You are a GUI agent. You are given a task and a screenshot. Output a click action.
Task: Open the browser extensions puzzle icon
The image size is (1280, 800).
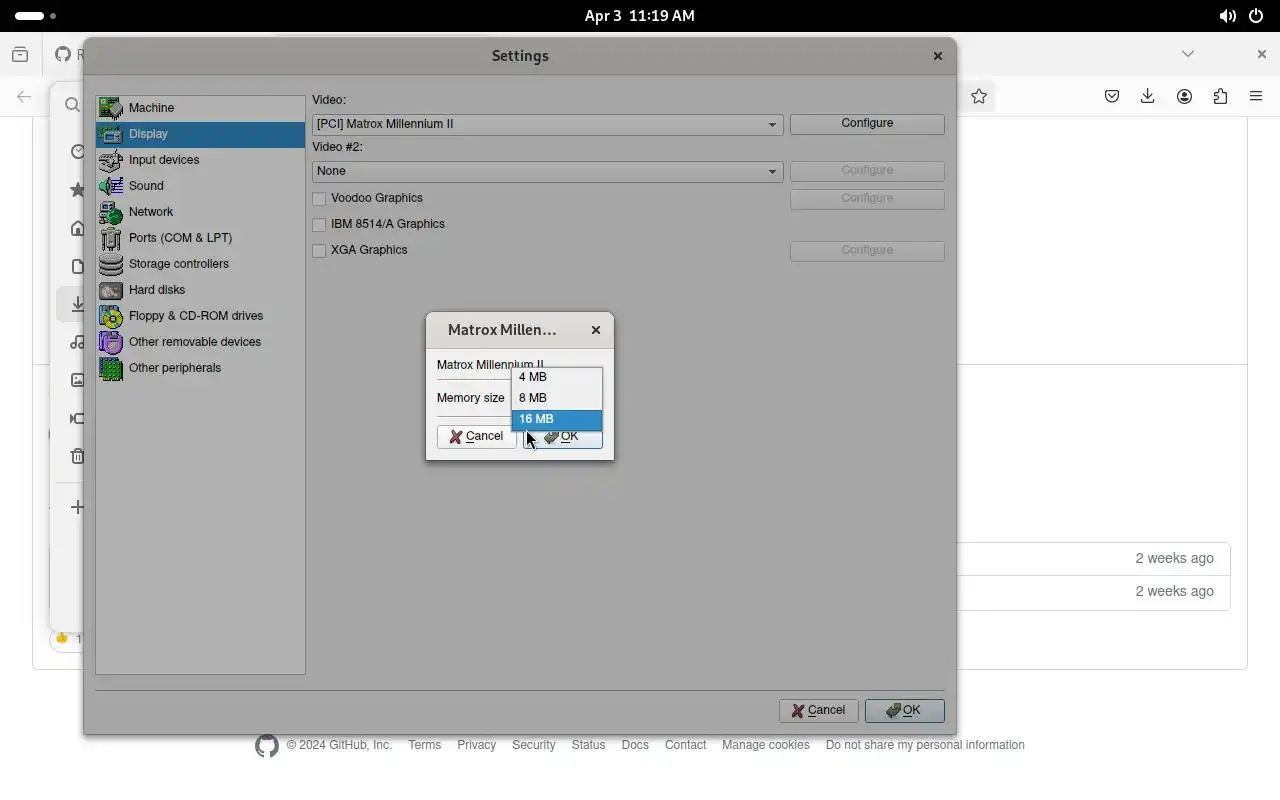point(1220,96)
